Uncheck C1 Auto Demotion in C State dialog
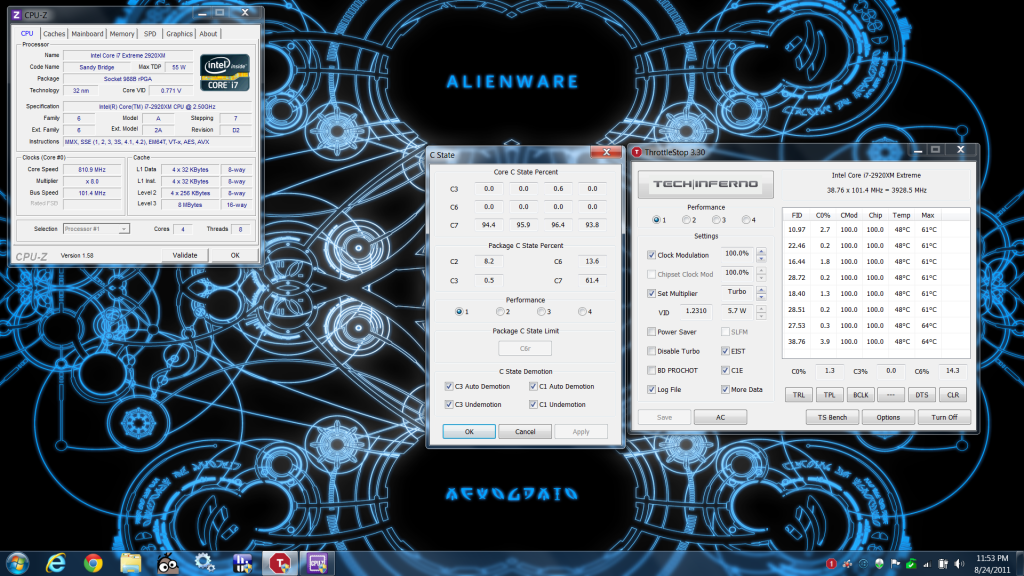Screen dimensions: 1024x576 [533, 386]
